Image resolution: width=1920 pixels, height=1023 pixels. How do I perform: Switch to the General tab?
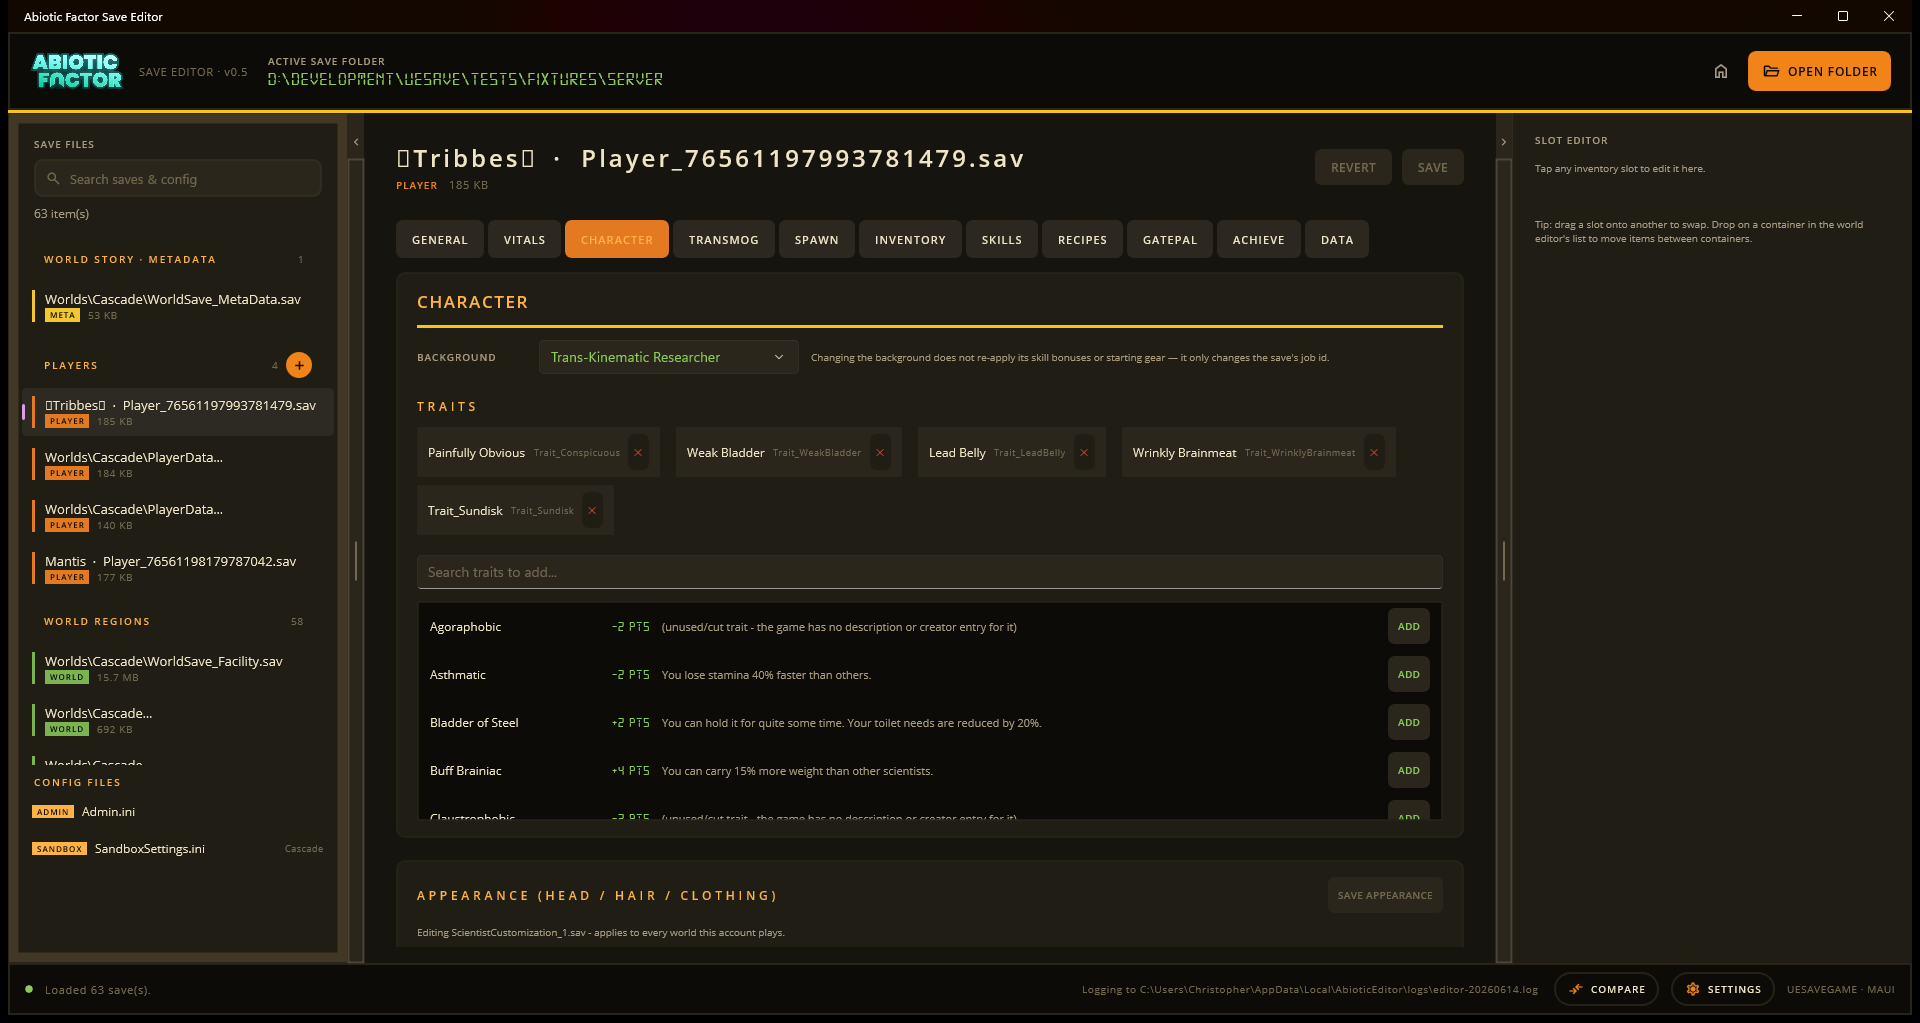(440, 240)
